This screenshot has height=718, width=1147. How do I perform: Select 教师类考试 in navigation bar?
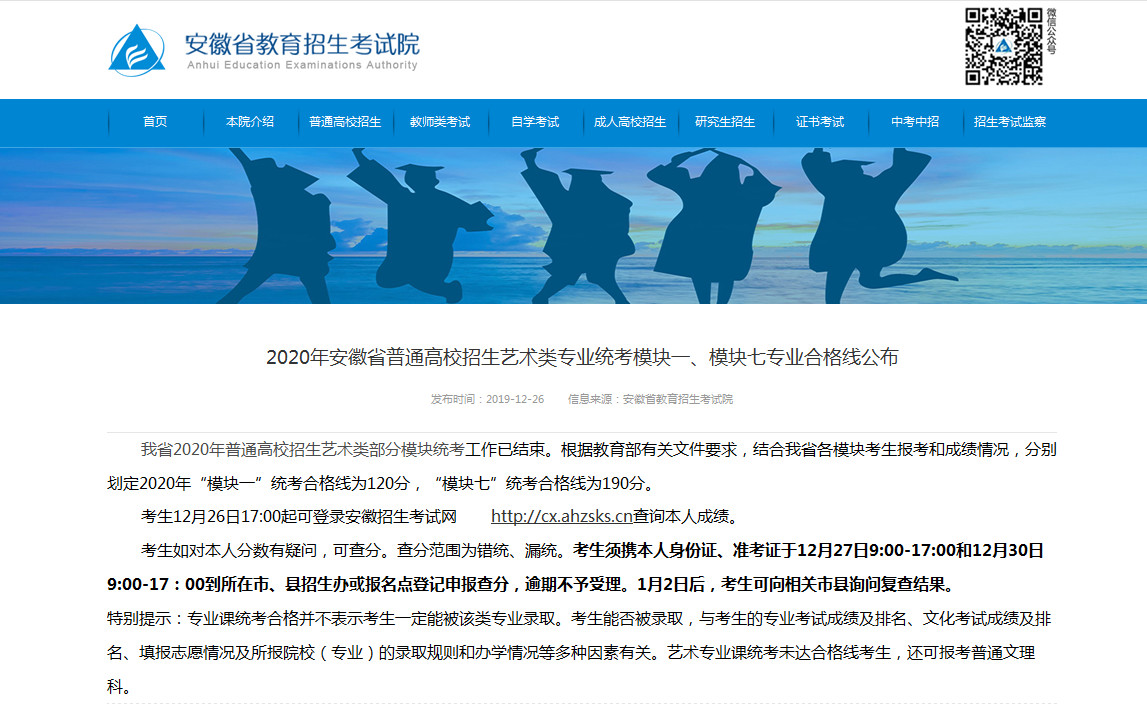tap(440, 122)
